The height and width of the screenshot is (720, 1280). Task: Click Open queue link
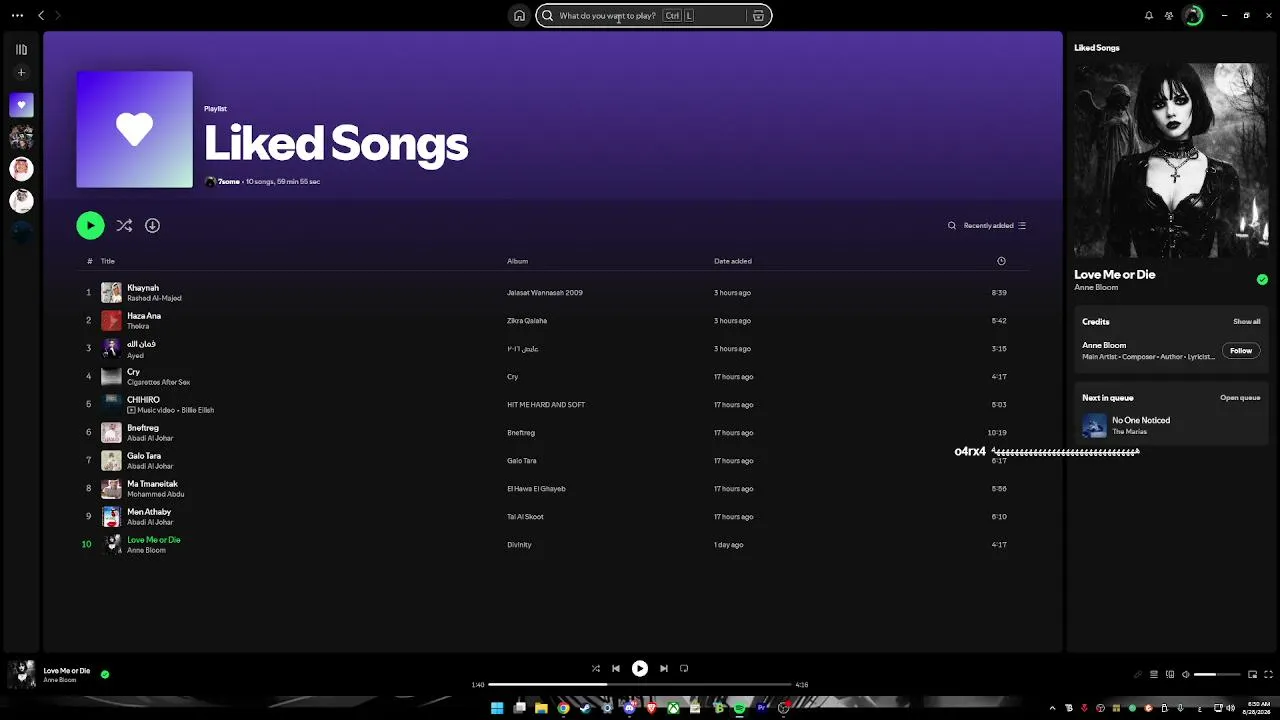1240,398
